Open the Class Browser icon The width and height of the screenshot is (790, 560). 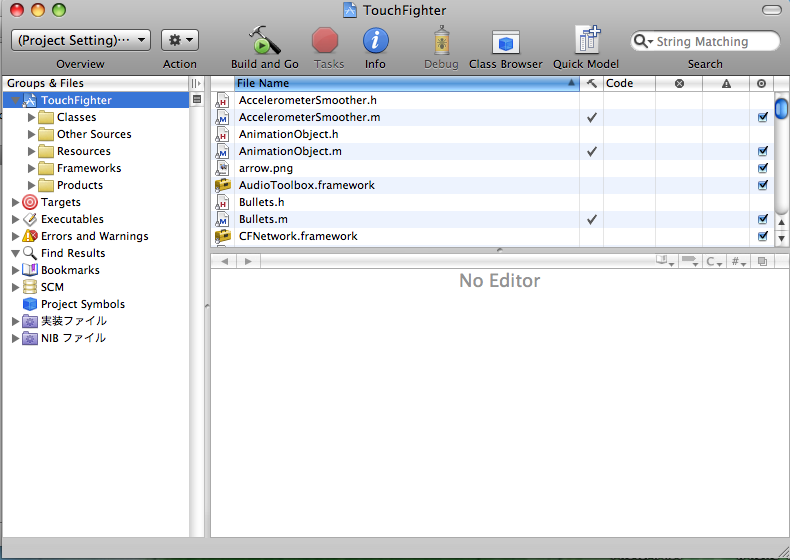pos(505,42)
